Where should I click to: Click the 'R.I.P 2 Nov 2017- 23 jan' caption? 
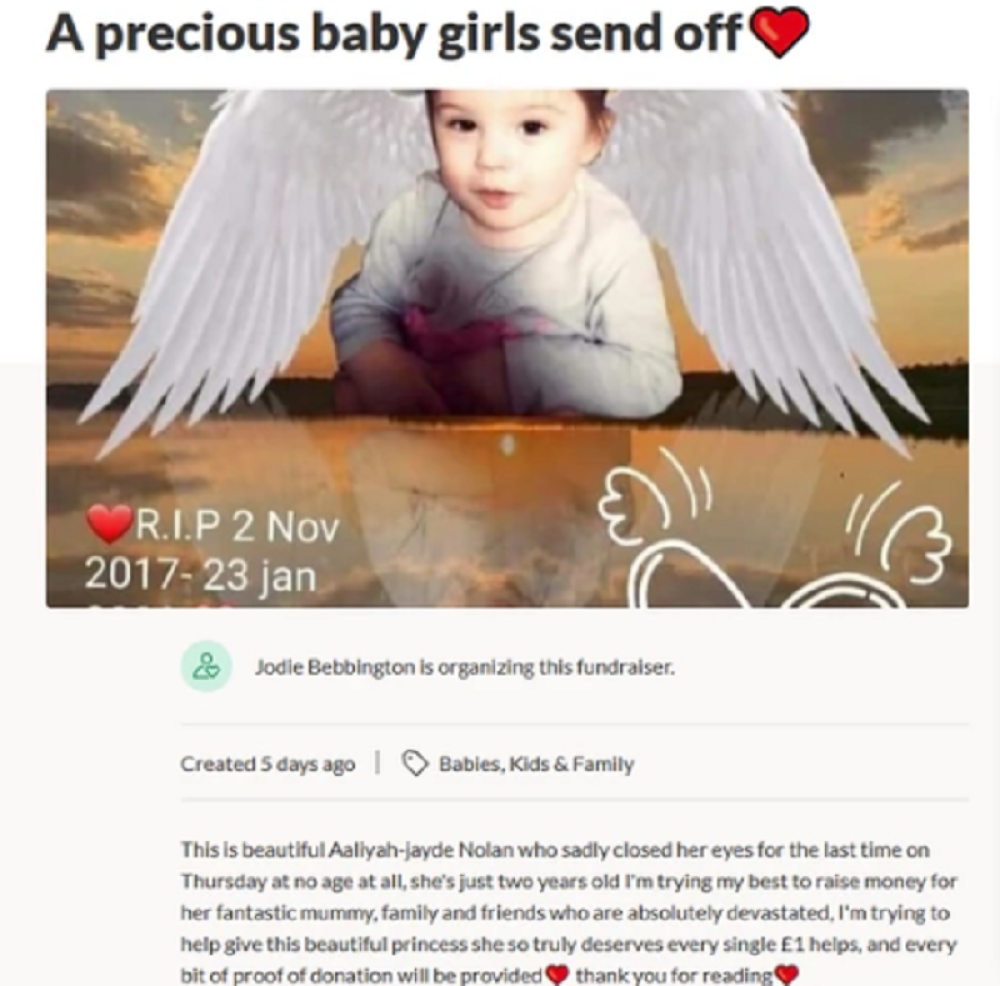tap(212, 550)
